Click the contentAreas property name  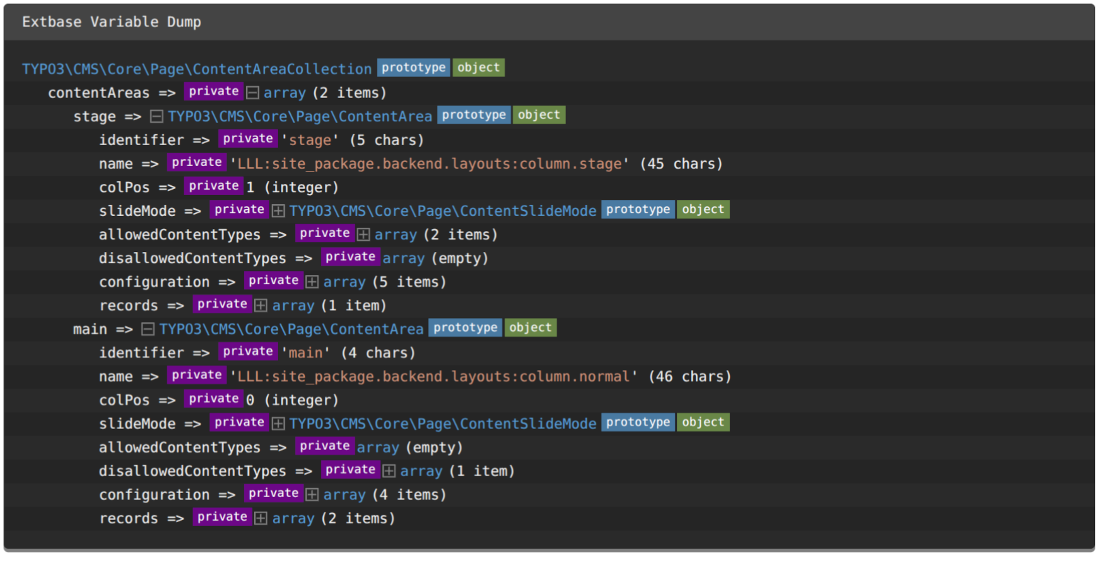click(x=99, y=93)
